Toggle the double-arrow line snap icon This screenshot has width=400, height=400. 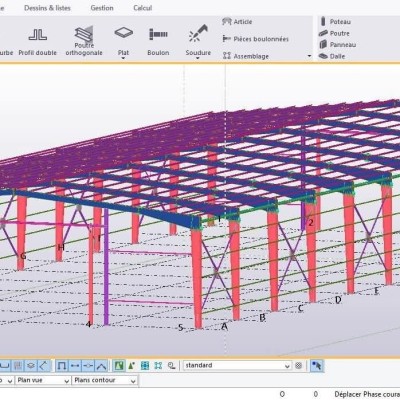[75, 366]
